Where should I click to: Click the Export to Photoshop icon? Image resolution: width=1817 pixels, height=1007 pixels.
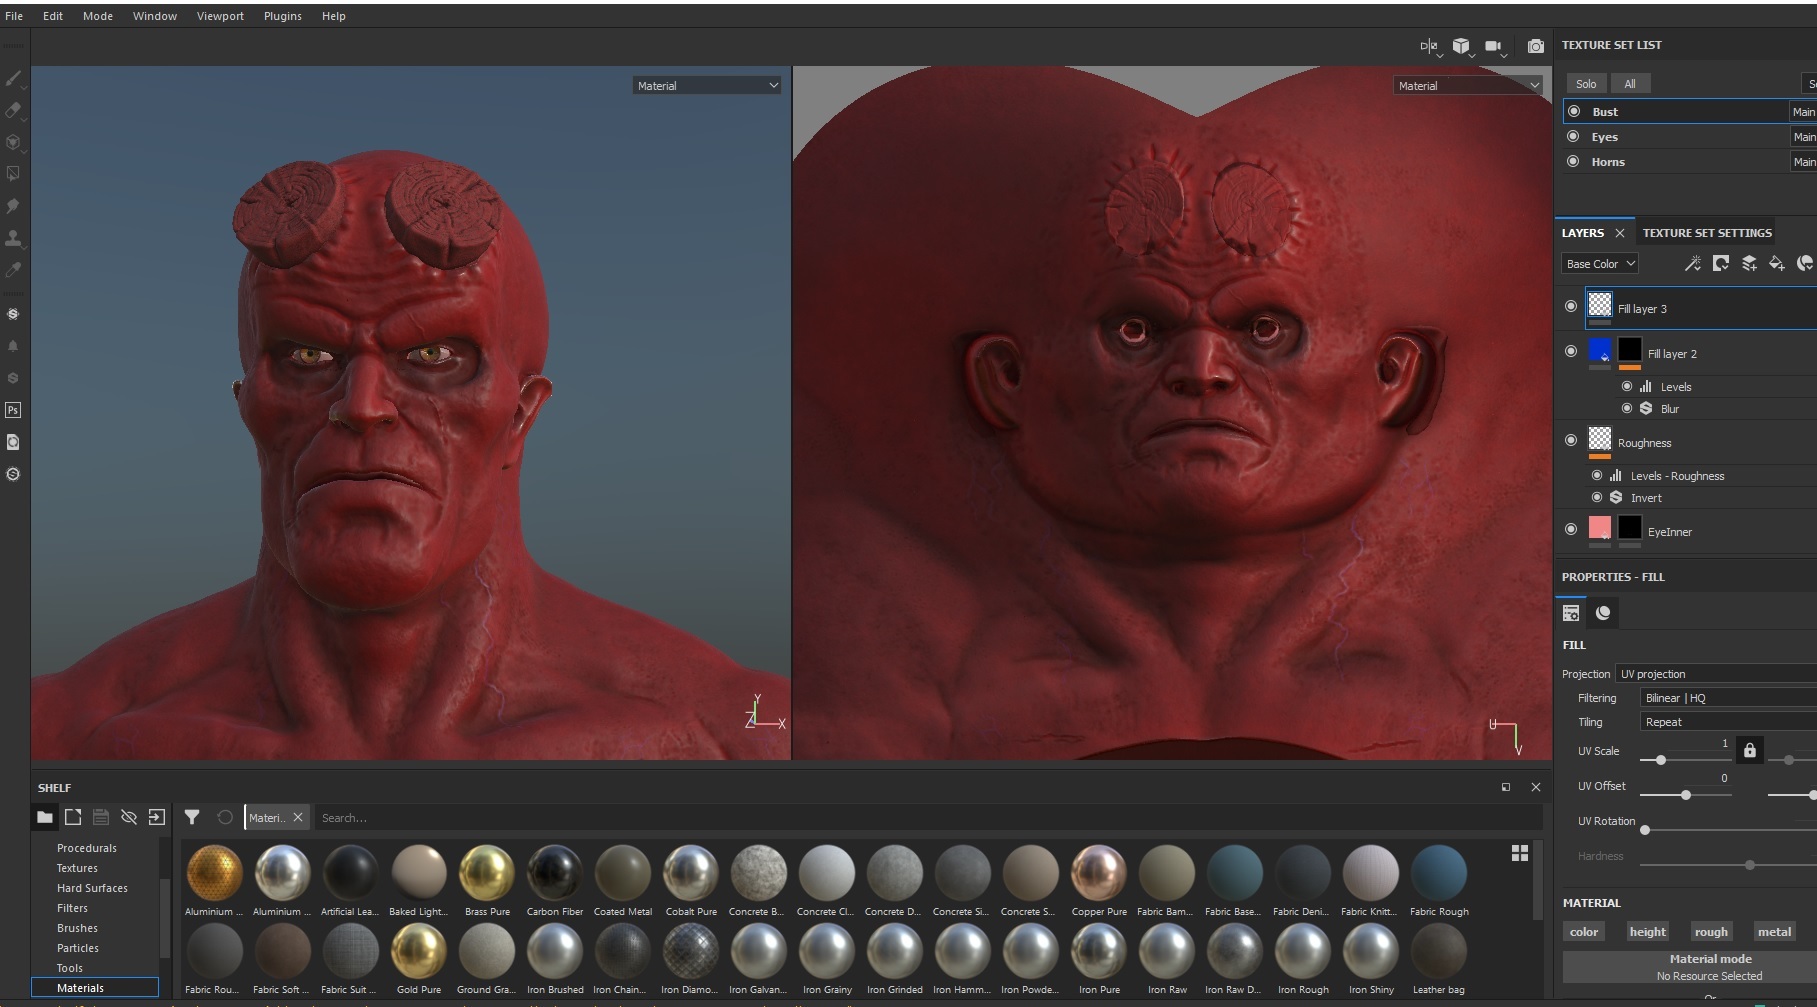click(13, 410)
